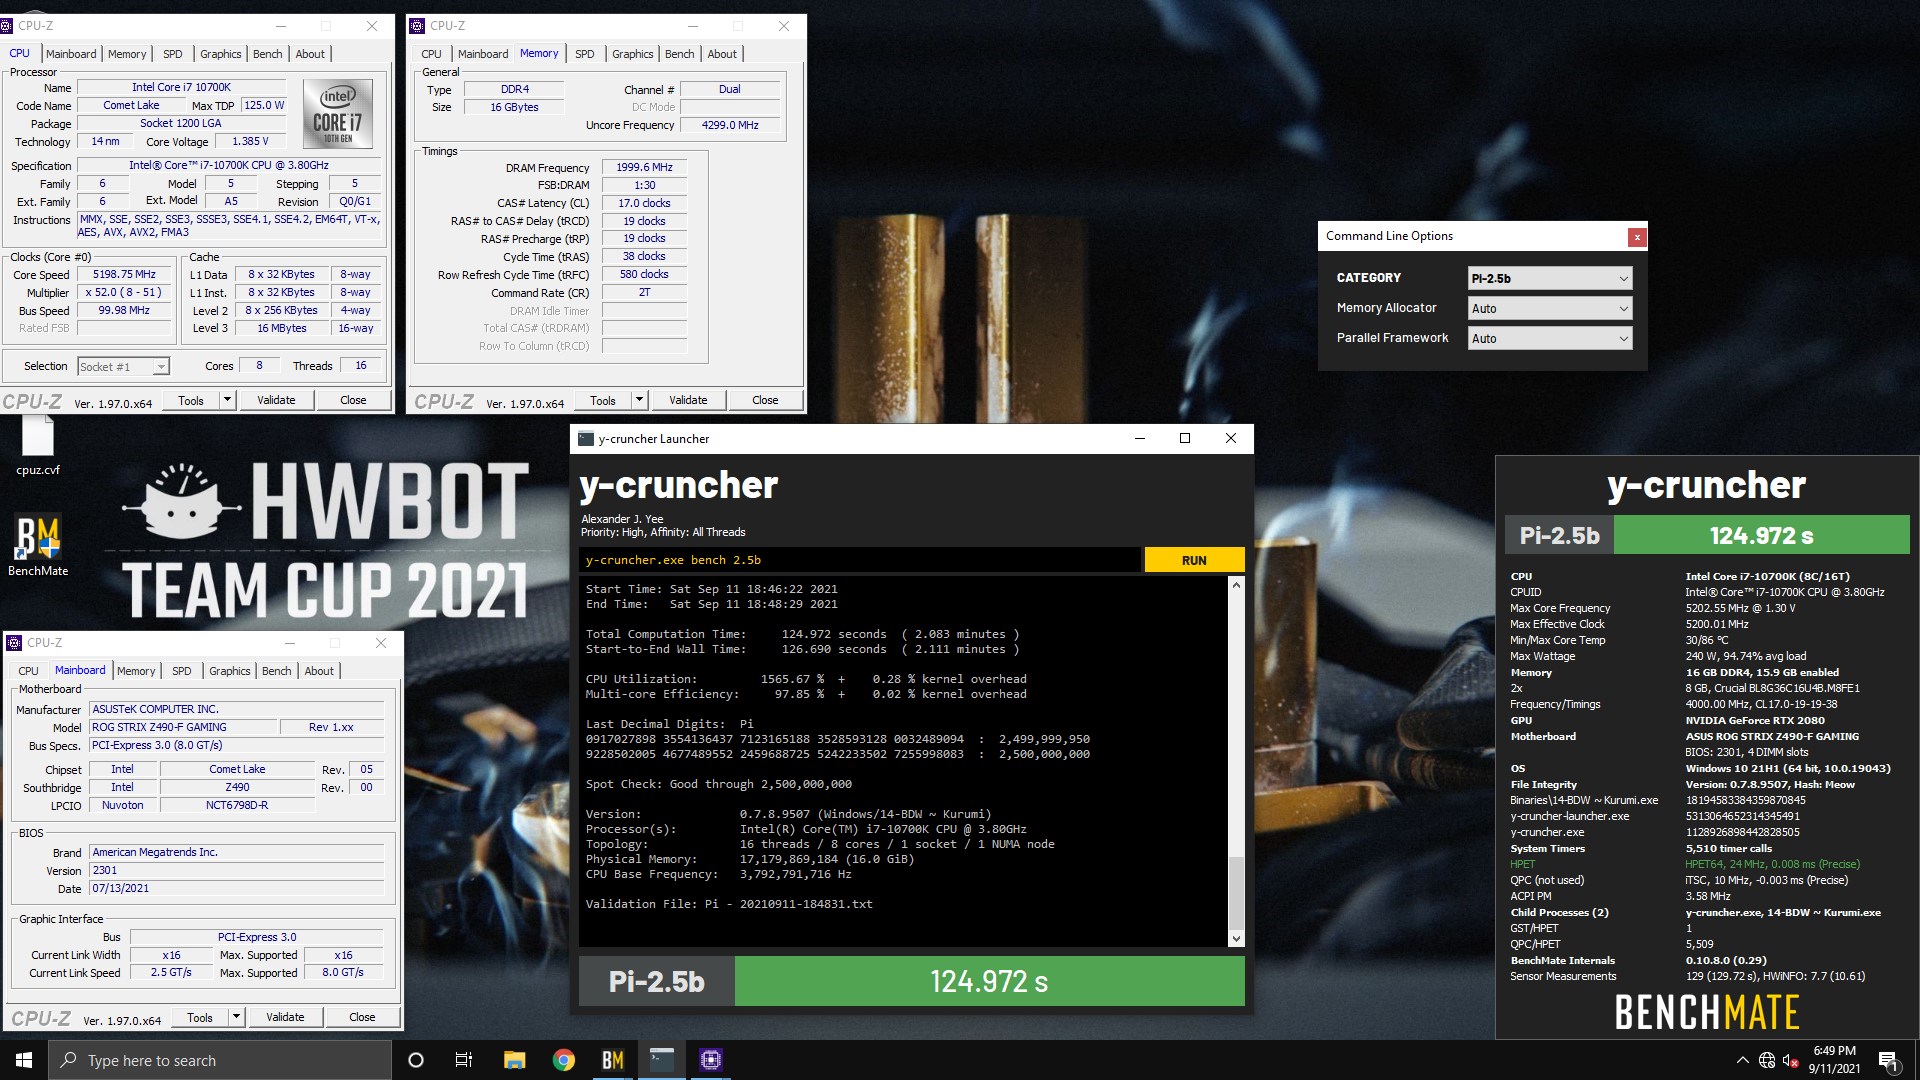This screenshot has width=1920, height=1080.
Task: Click the taskbar clock showing 6:49 PM
Action: pyautogui.click(x=1834, y=1060)
